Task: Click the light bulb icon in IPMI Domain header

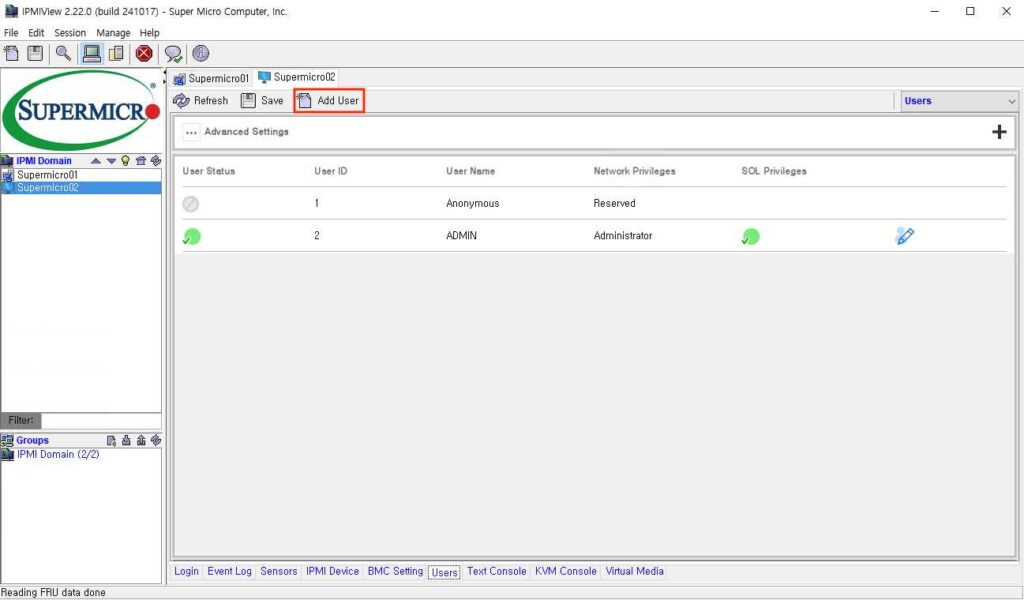Action: coord(125,161)
